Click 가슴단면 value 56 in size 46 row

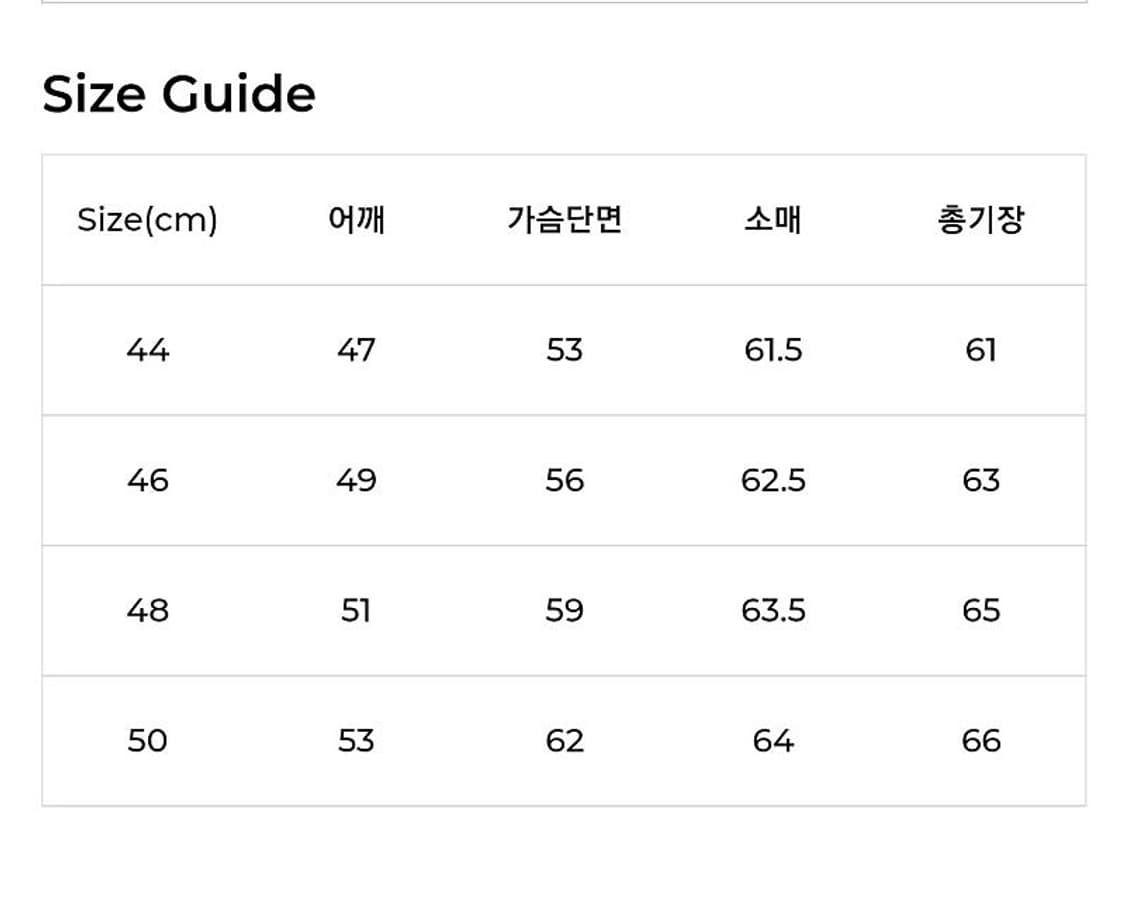point(564,481)
